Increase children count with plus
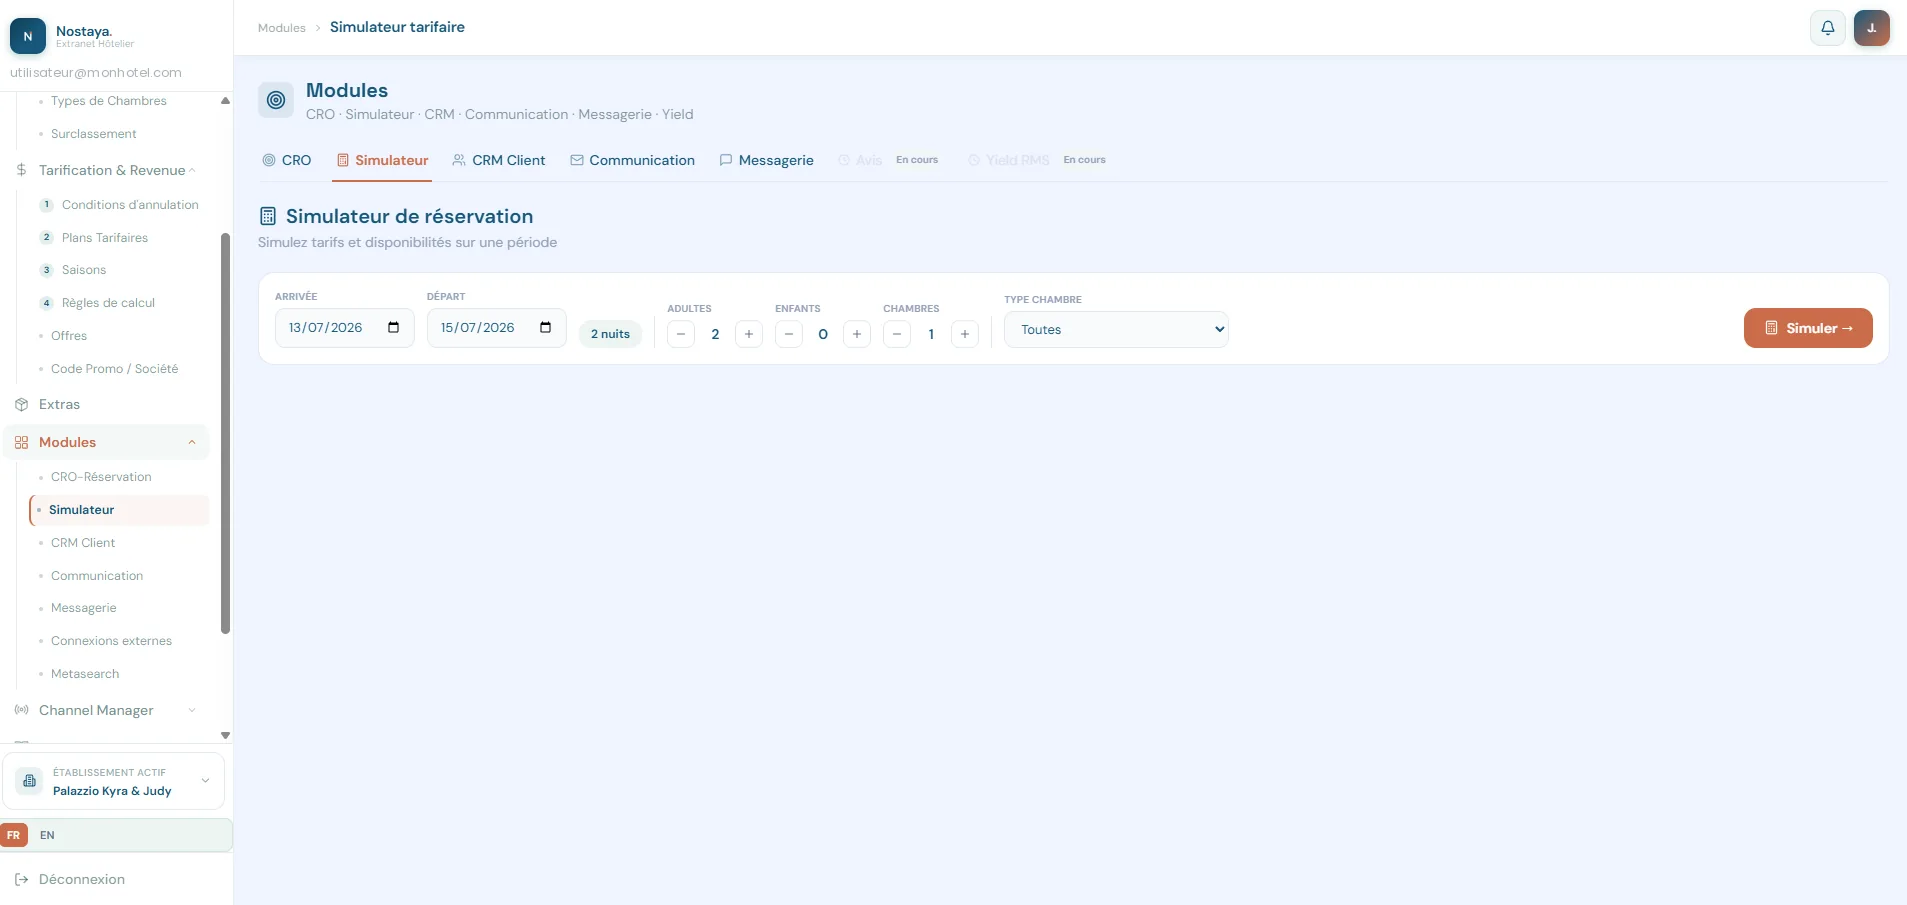Screen dimensions: 1907x905 tap(857, 334)
